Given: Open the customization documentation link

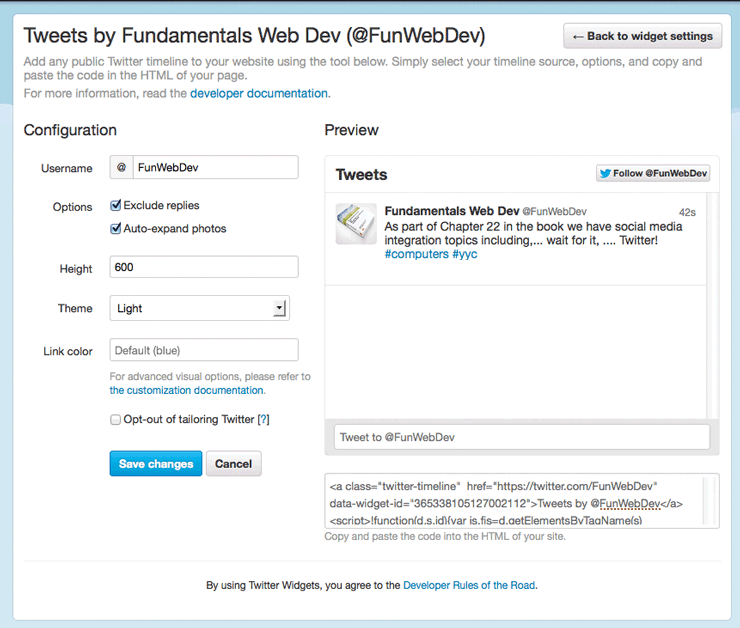Looking at the screenshot, I should click(x=186, y=390).
